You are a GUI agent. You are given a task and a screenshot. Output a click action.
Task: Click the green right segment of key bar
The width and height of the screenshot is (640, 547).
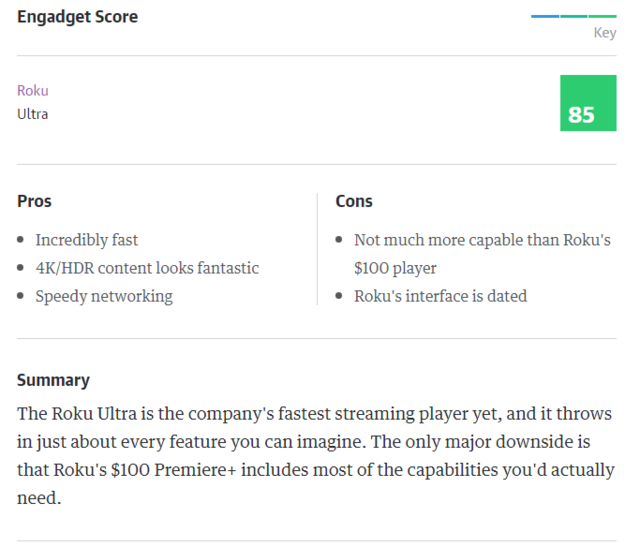pyautogui.click(x=602, y=16)
